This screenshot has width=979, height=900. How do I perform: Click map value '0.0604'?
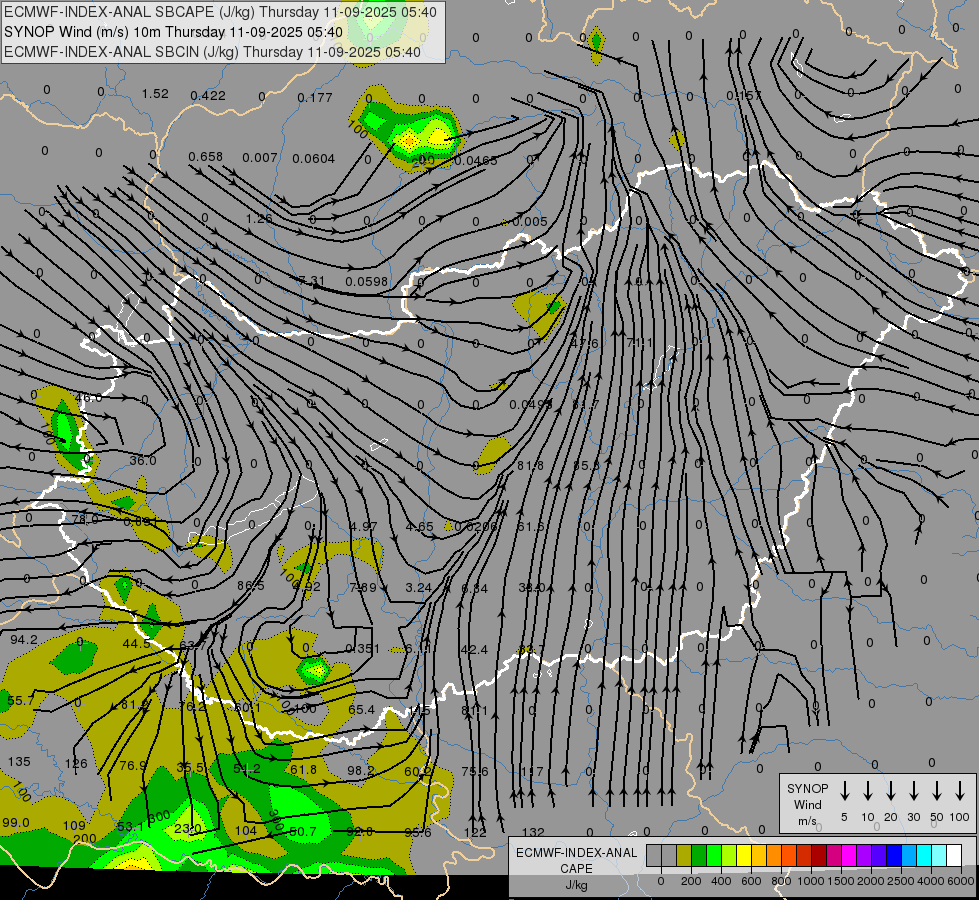click(x=313, y=159)
